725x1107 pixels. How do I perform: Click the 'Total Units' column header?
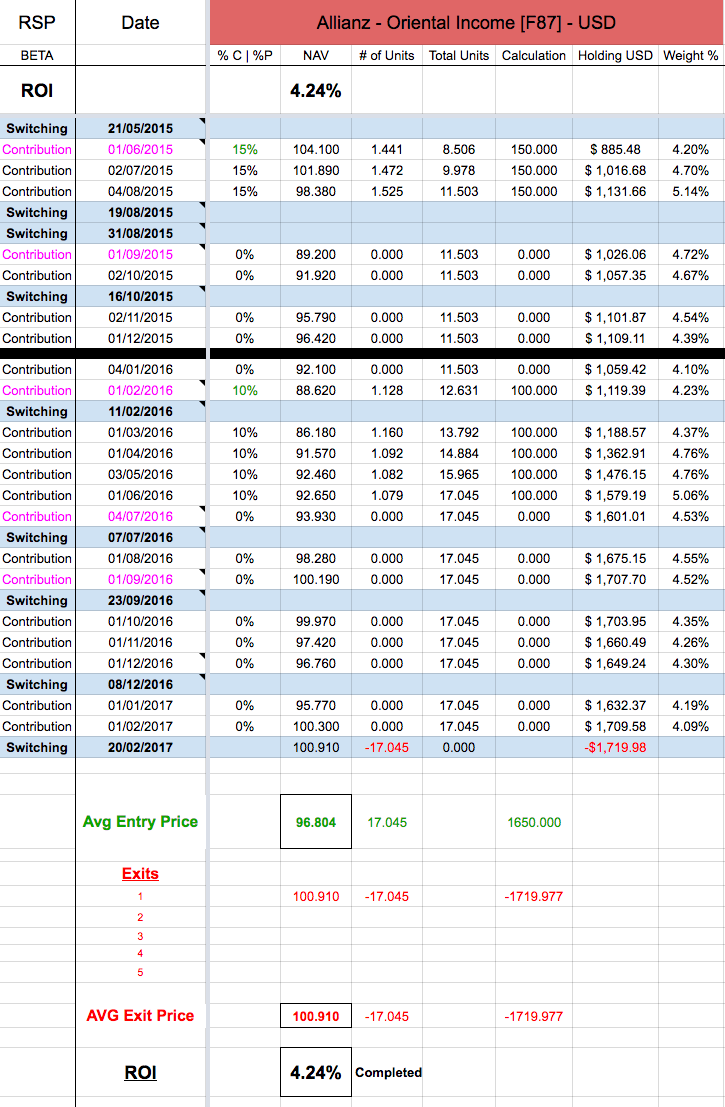(459, 55)
